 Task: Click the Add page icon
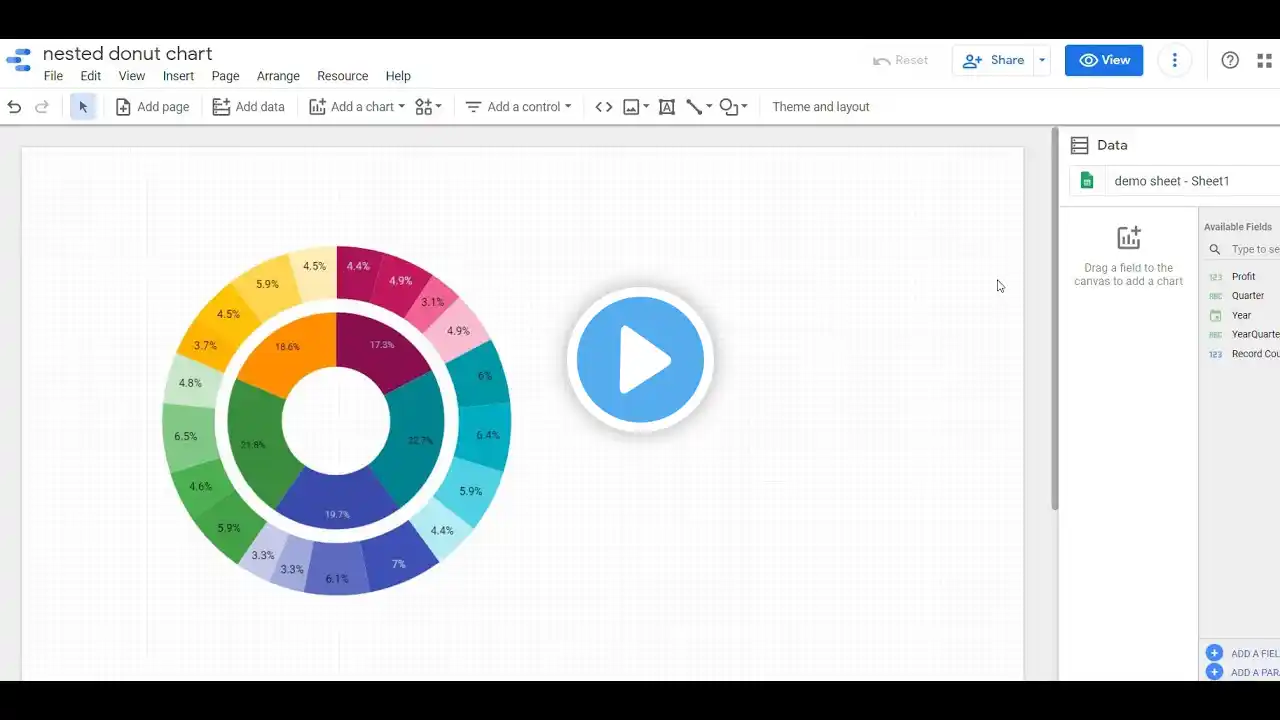[123, 107]
